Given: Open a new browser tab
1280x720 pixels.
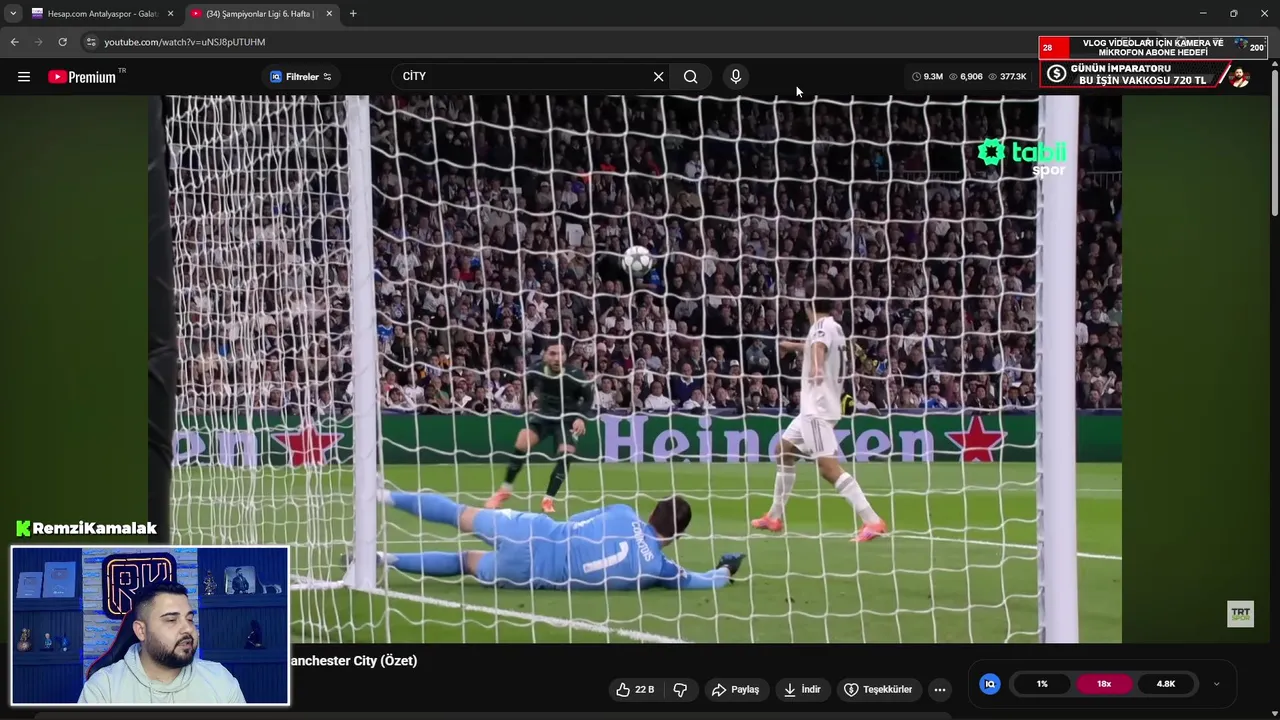Looking at the screenshot, I should point(353,14).
